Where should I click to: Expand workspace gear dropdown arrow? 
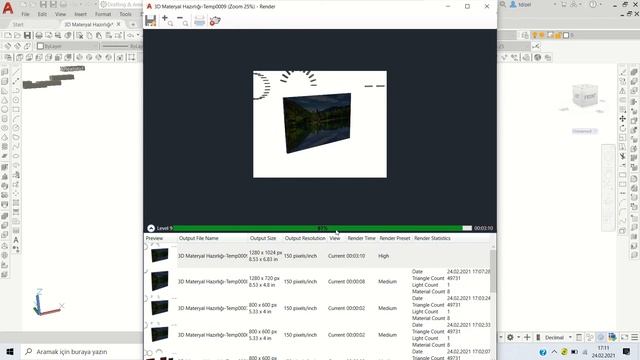(518, 337)
